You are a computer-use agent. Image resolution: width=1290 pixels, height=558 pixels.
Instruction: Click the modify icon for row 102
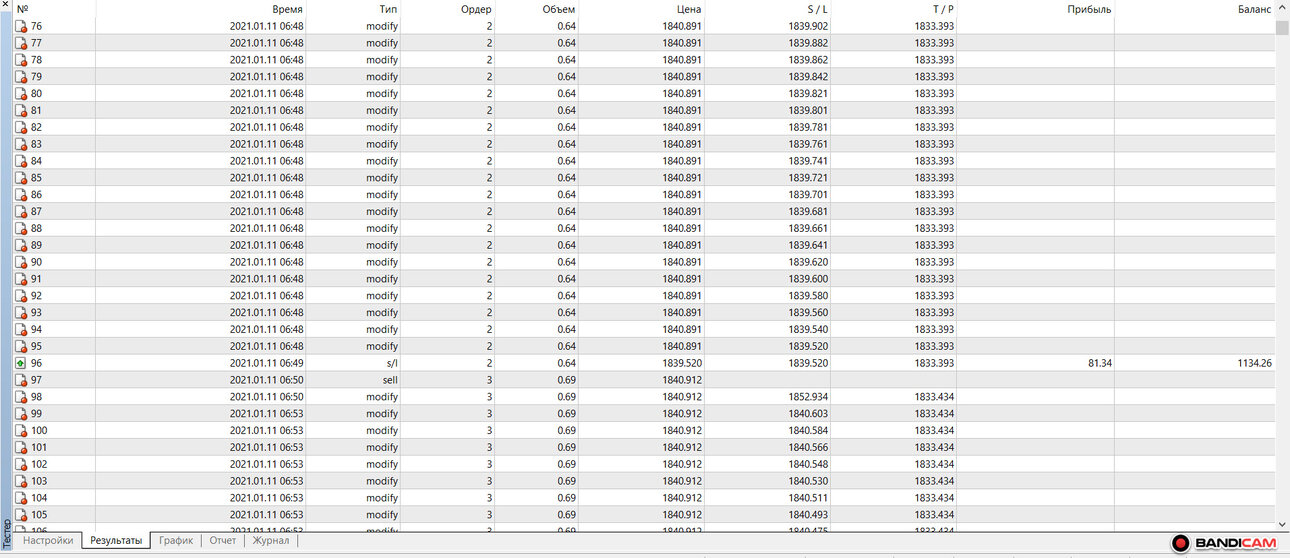coord(20,464)
